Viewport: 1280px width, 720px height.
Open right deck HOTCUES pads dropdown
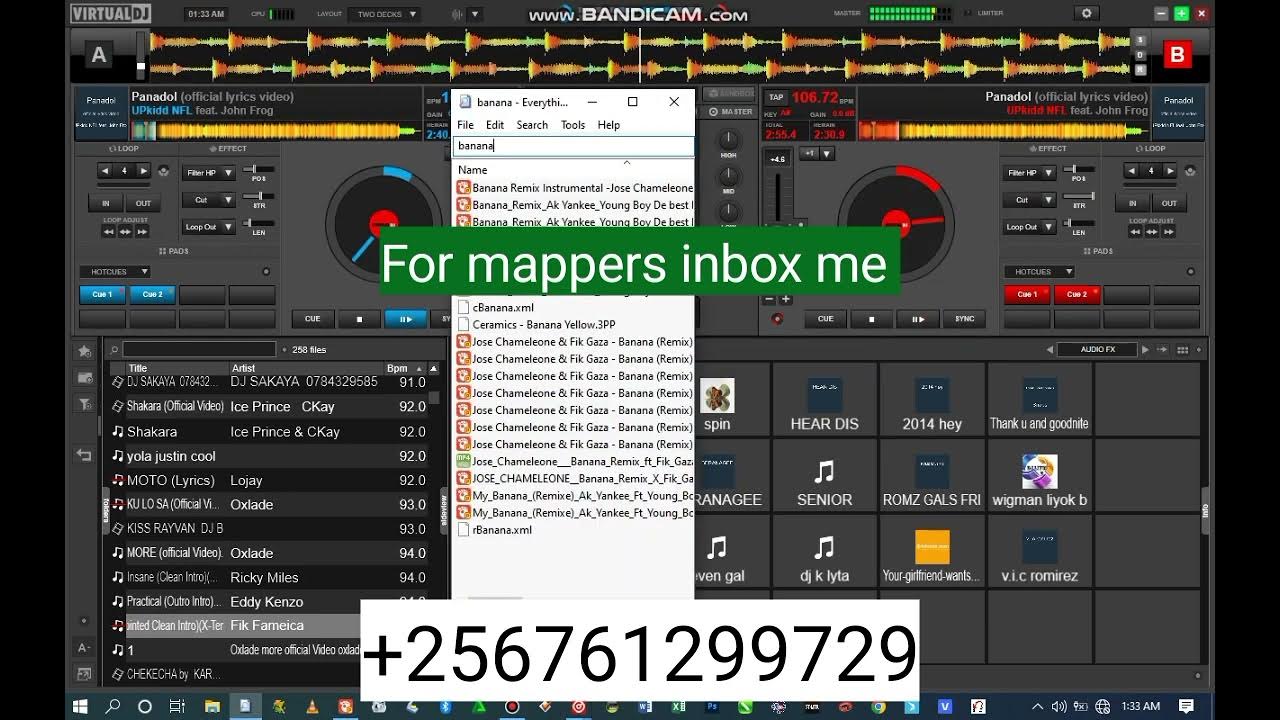1039,272
